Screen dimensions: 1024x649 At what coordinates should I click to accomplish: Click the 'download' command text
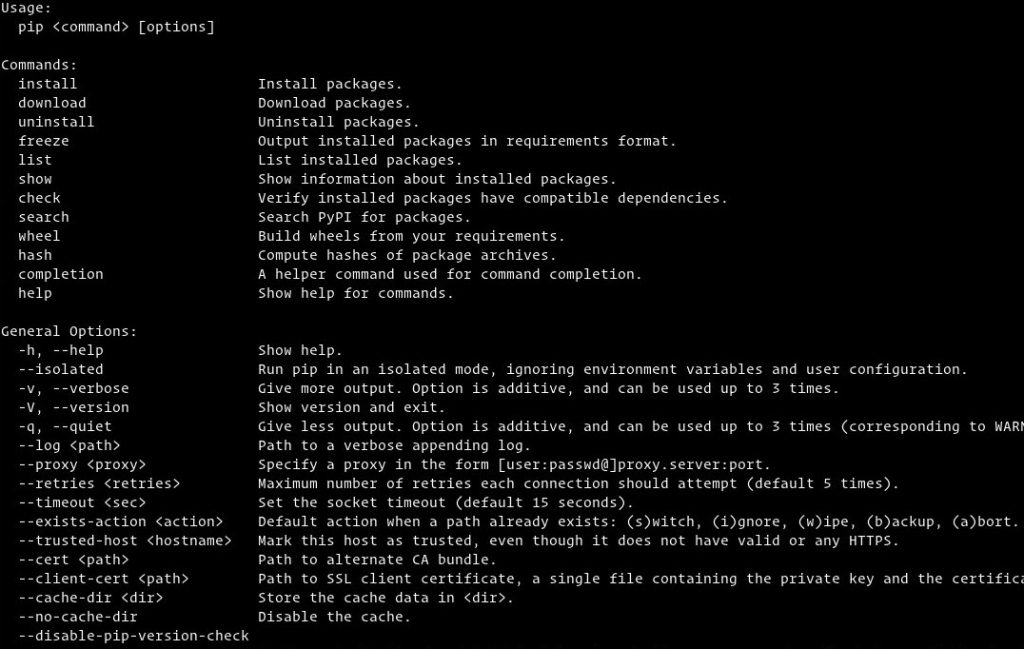click(x=52, y=103)
